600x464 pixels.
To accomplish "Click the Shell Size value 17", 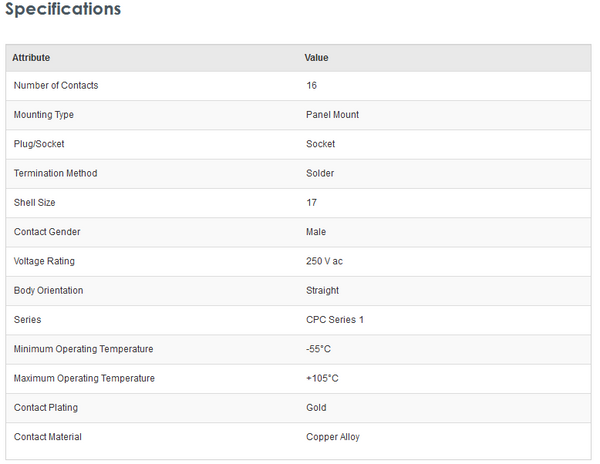I will tap(312, 203).
